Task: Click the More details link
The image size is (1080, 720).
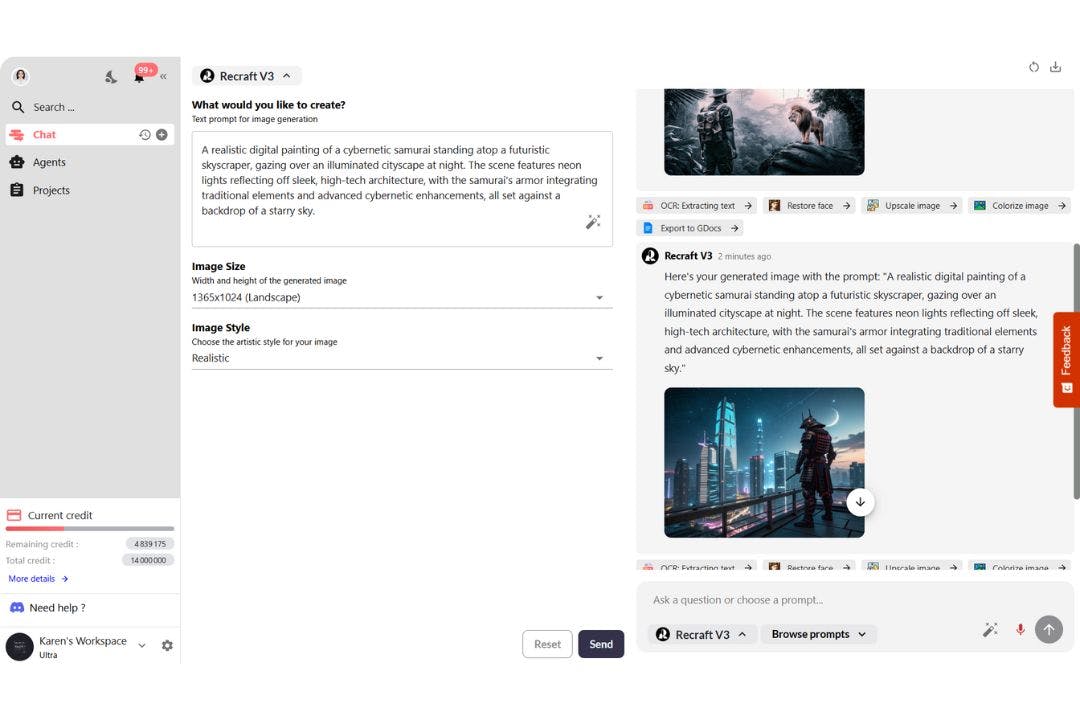Action: [x=38, y=579]
